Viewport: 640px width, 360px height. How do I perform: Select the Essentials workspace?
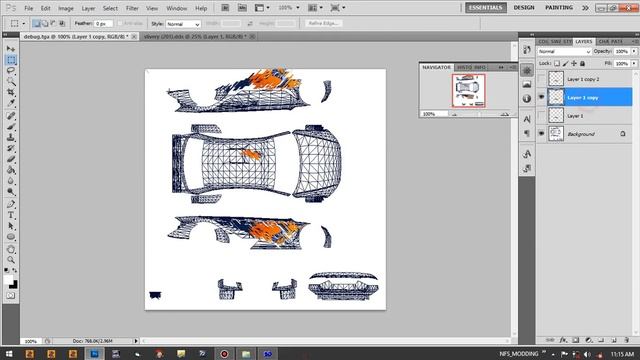[486, 8]
